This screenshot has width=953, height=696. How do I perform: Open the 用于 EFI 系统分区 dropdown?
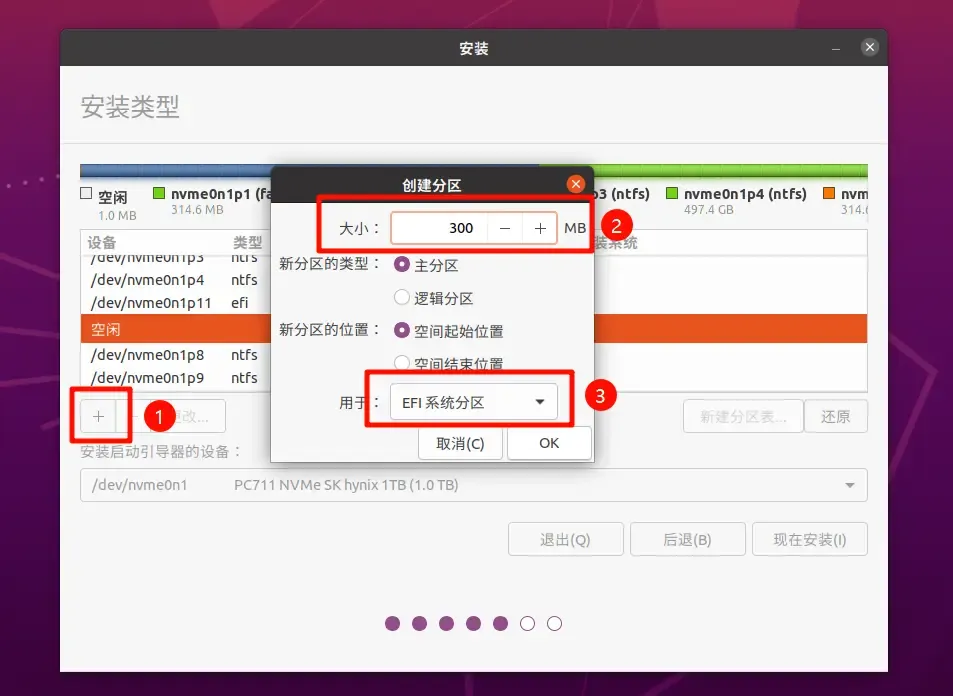tap(473, 402)
